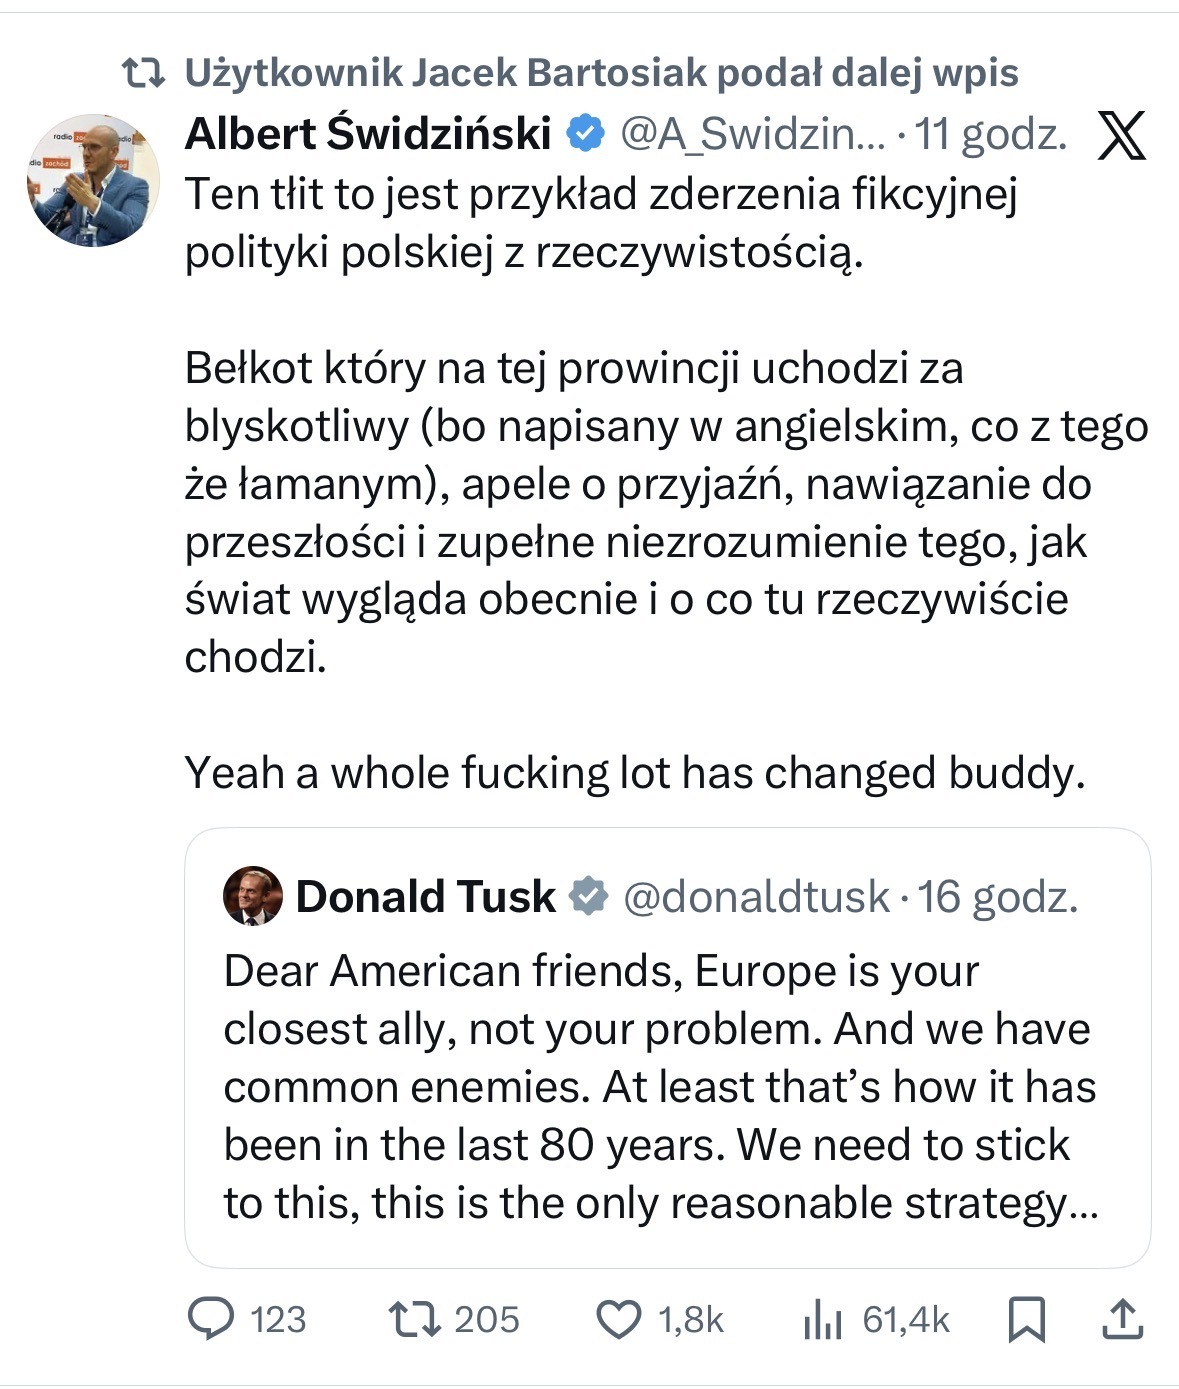Open view analytics bar chart icon
This screenshot has height=1389, width=1179.
click(x=823, y=1321)
